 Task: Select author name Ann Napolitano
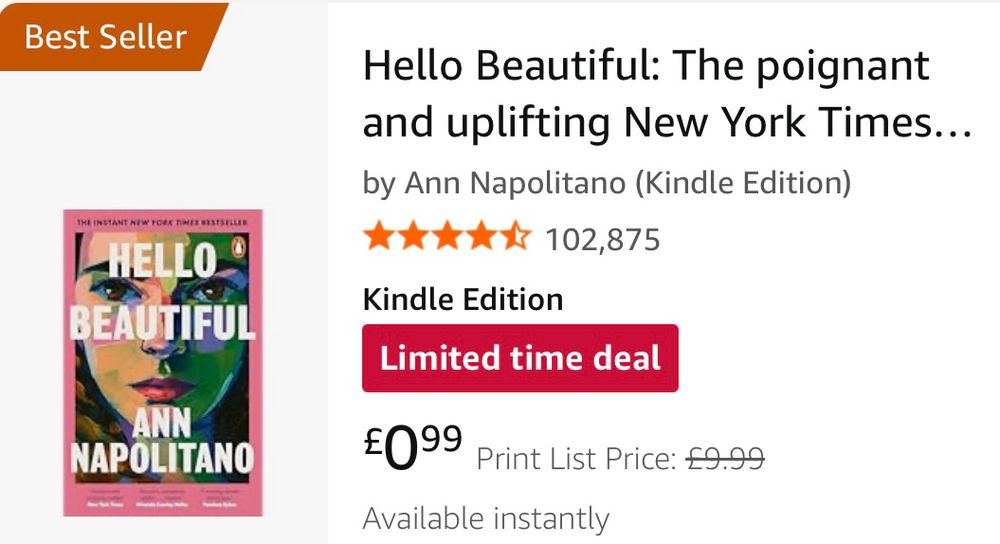pos(516,182)
